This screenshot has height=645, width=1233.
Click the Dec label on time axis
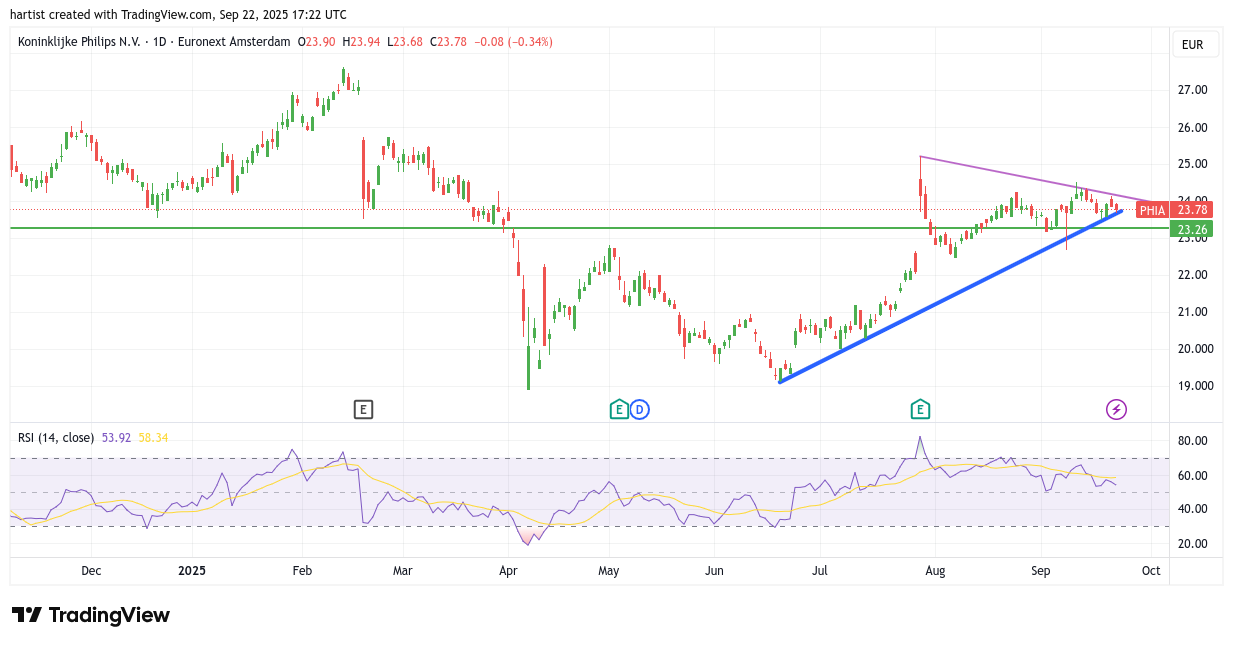[x=91, y=571]
